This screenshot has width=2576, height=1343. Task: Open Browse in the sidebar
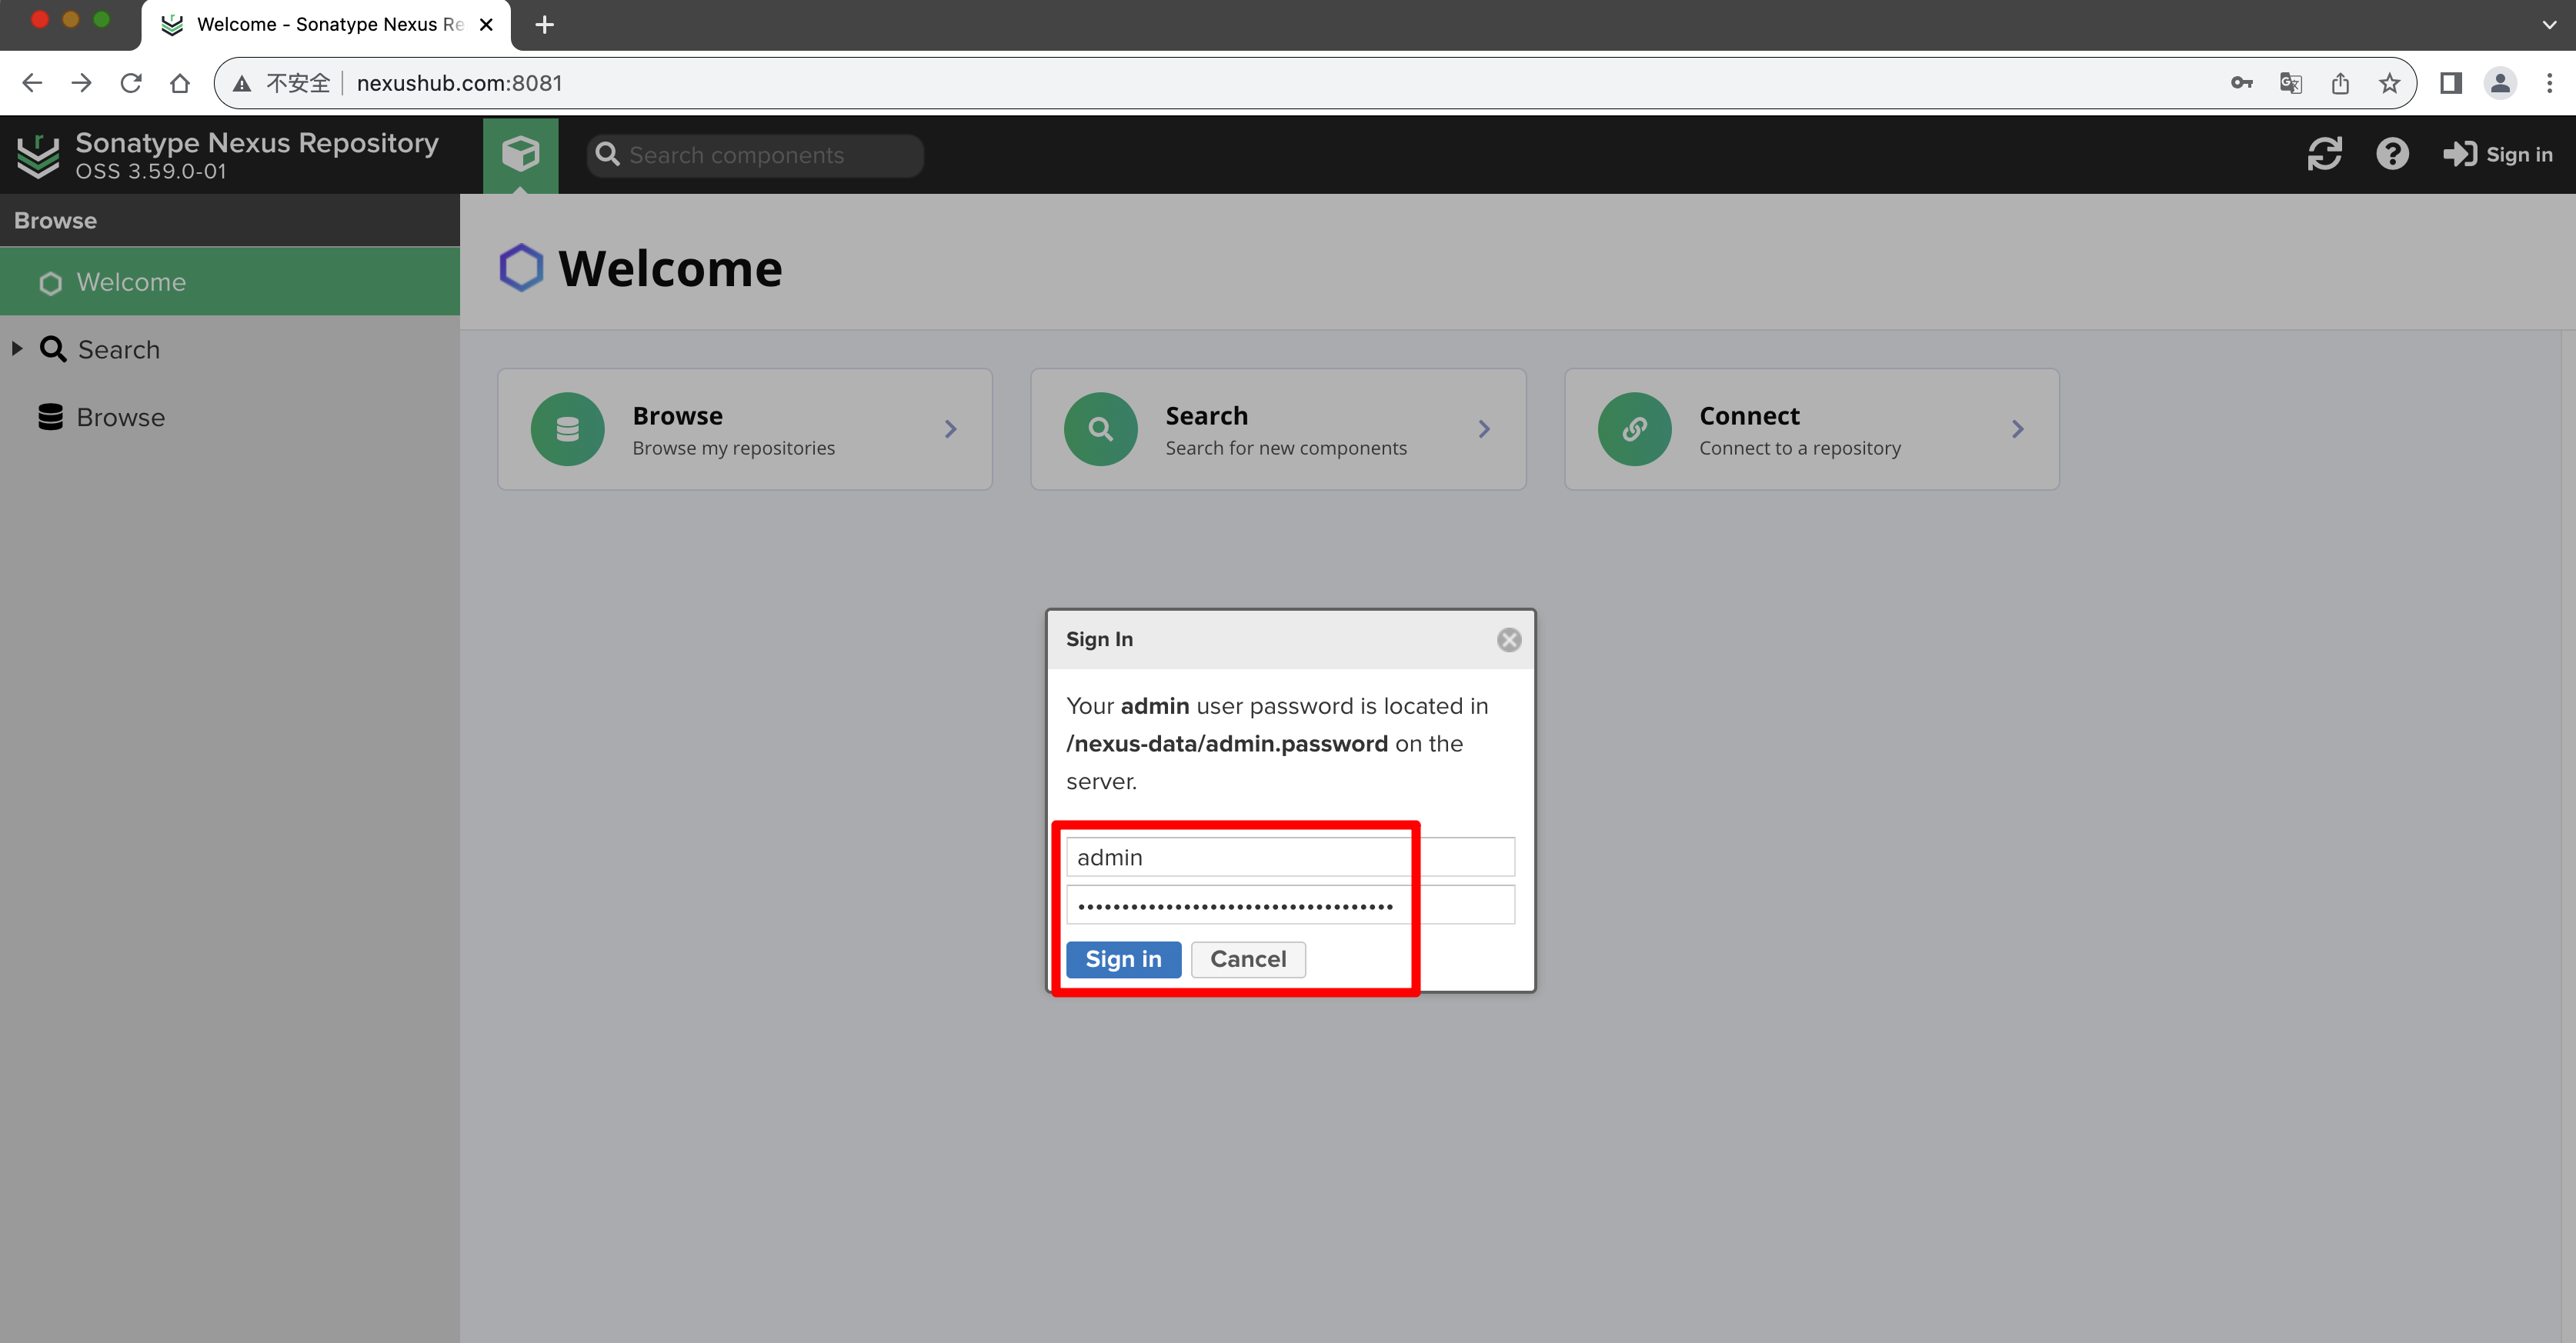click(x=120, y=417)
